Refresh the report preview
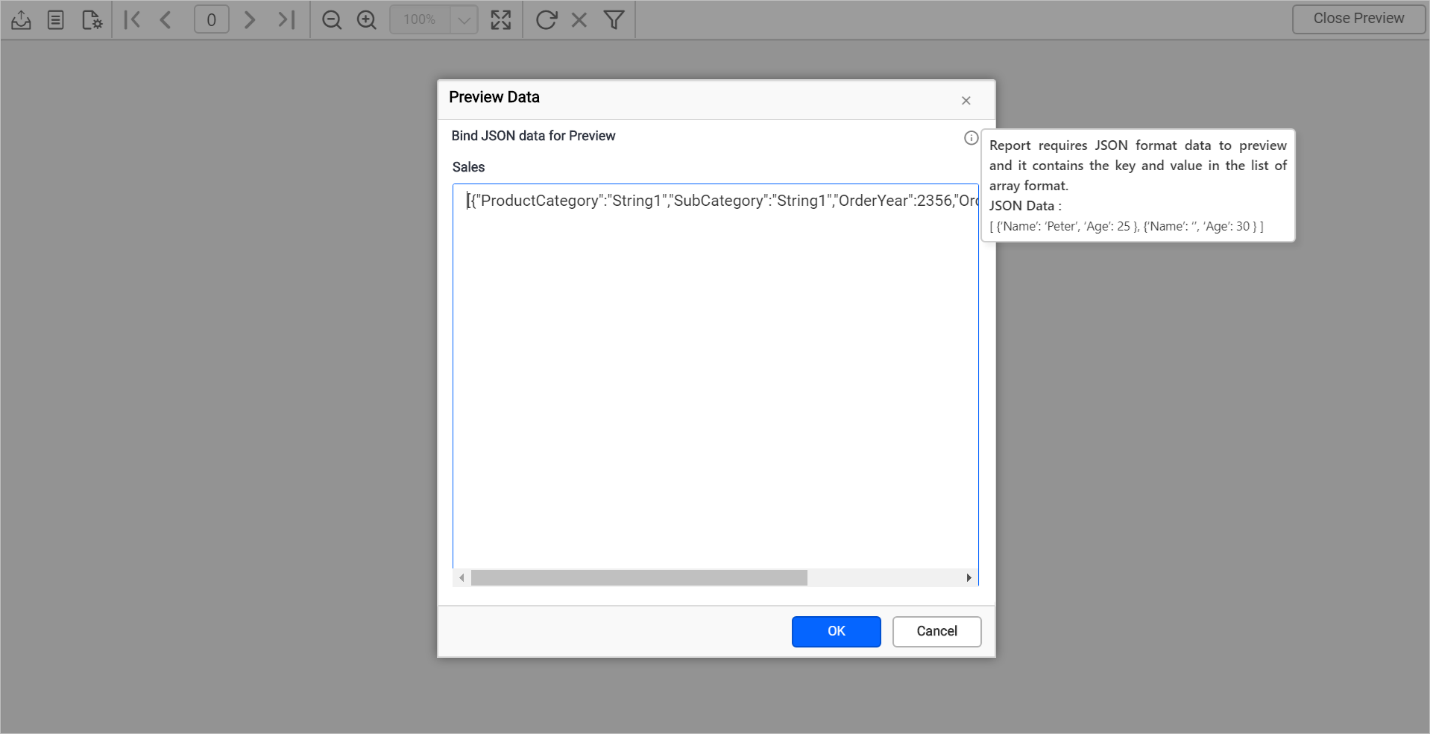 [546, 19]
